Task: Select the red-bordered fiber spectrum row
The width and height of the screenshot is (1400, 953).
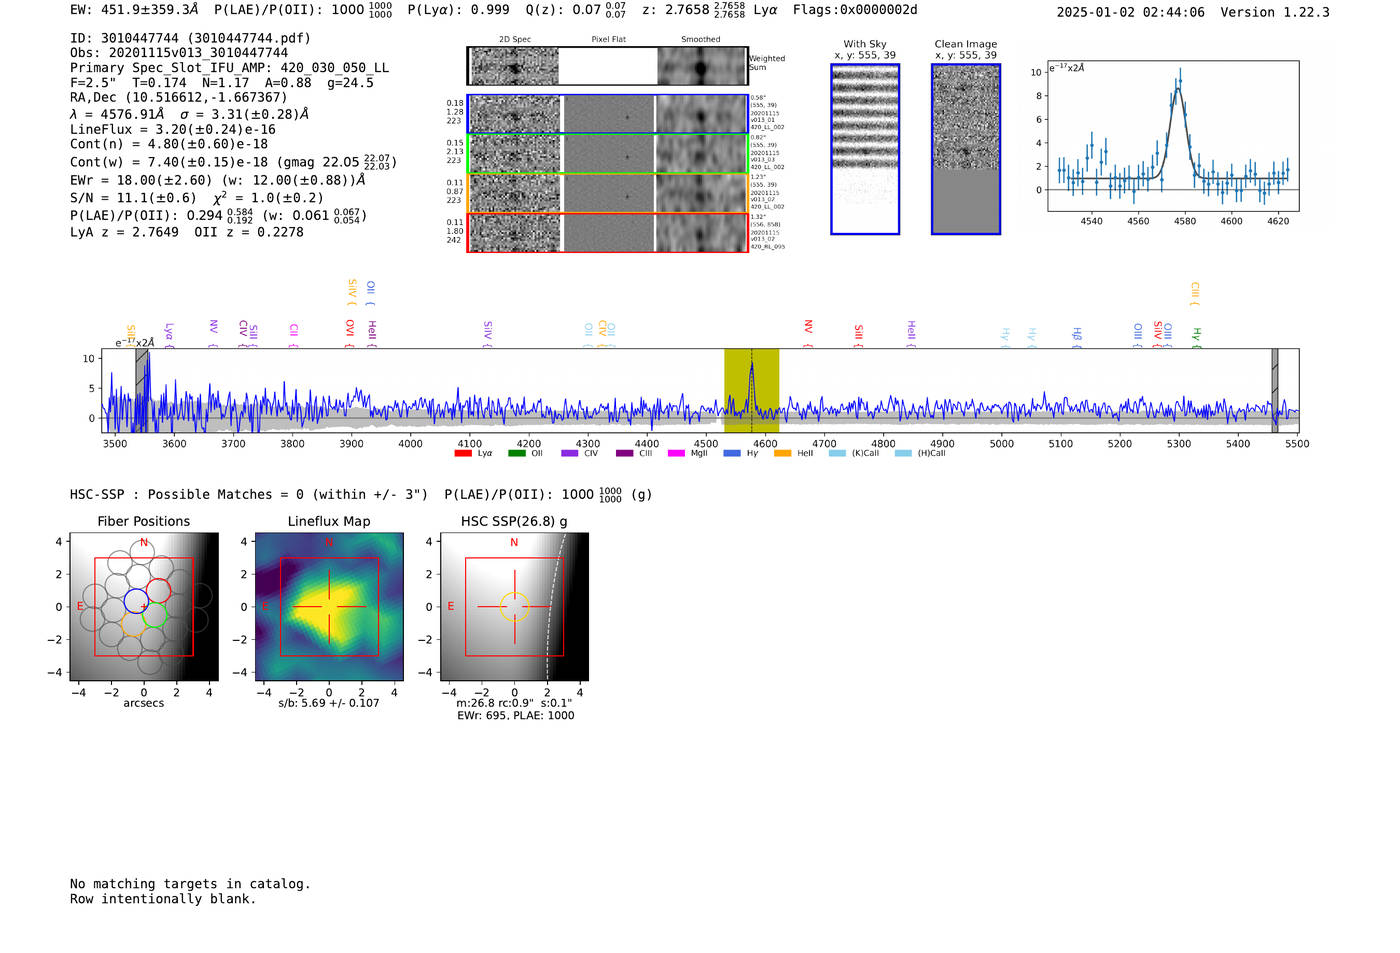Action: point(608,232)
